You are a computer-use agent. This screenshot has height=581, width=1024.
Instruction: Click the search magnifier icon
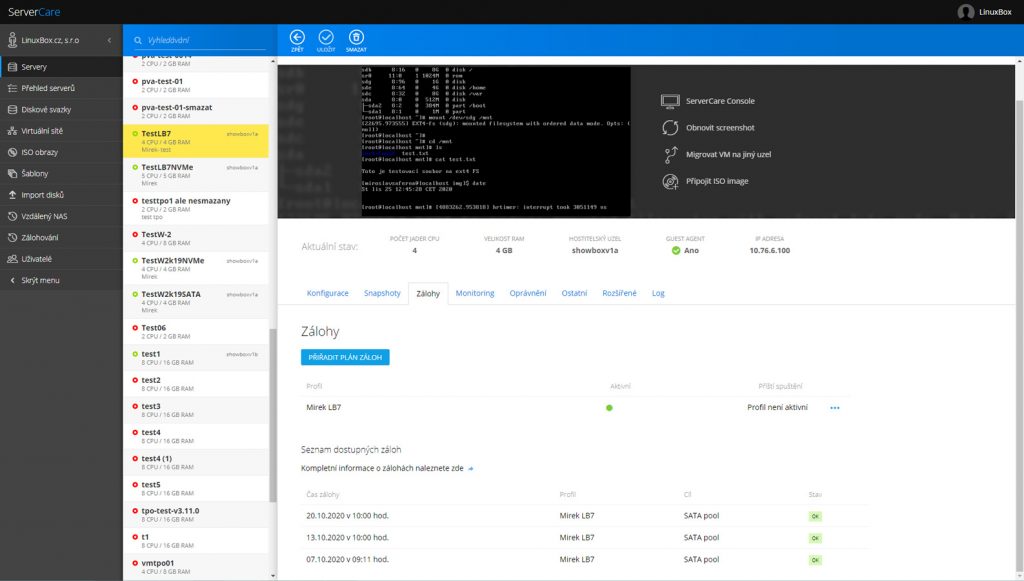(x=138, y=40)
